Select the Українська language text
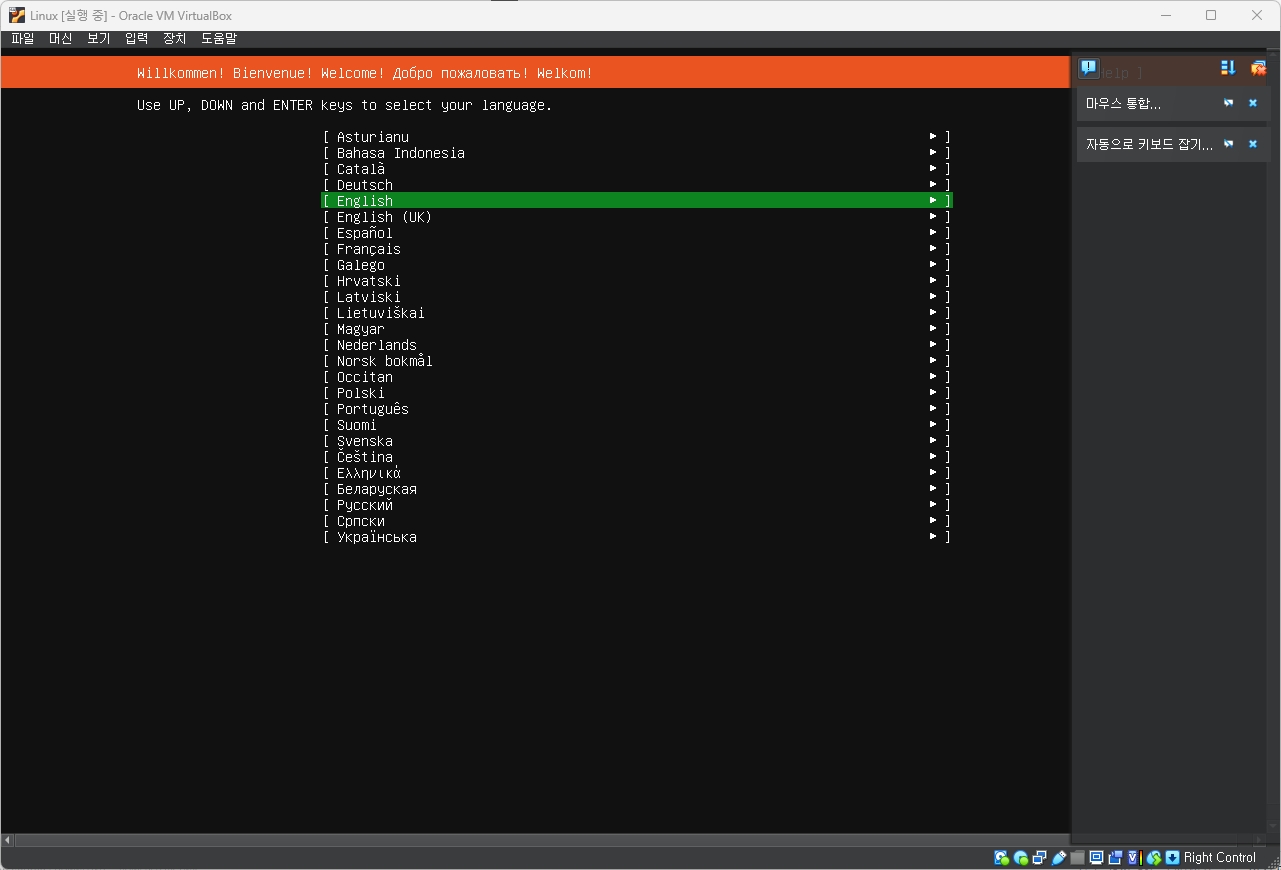 377,537
